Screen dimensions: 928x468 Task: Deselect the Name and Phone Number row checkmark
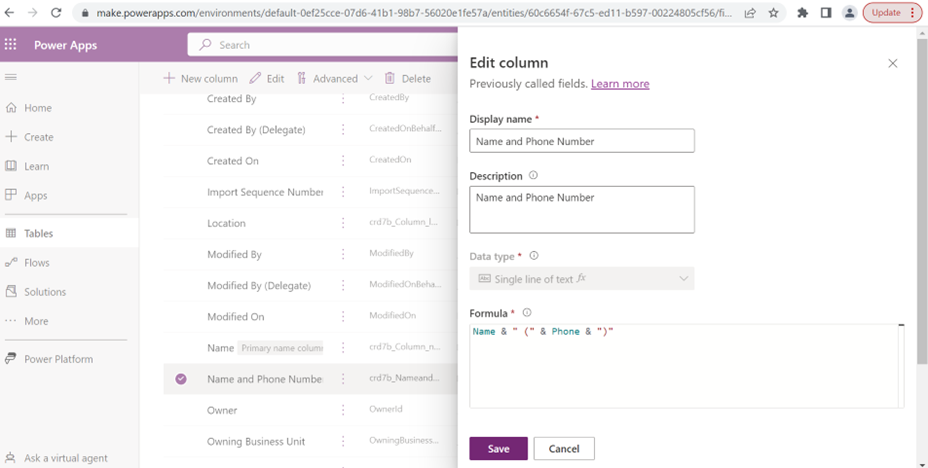point(181,379)
